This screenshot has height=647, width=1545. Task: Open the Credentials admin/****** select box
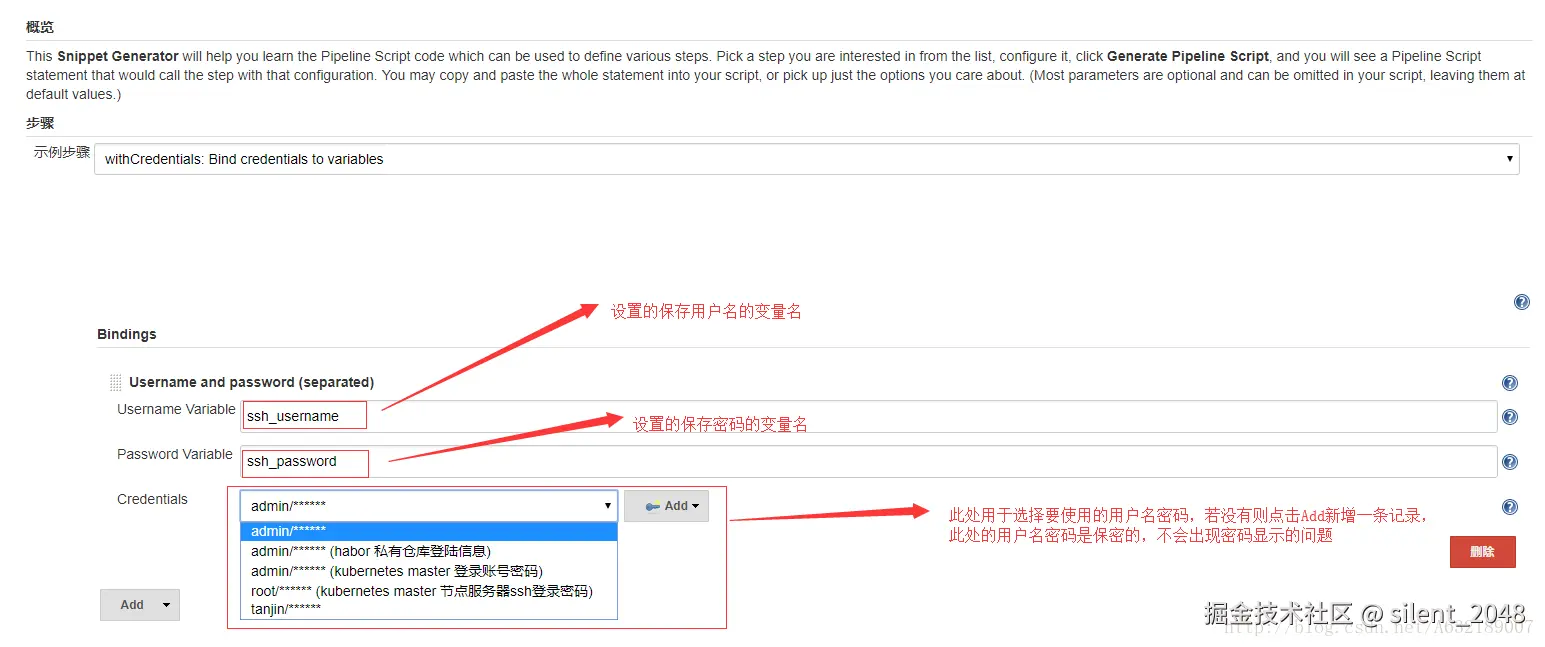click(x=429, y=506)
